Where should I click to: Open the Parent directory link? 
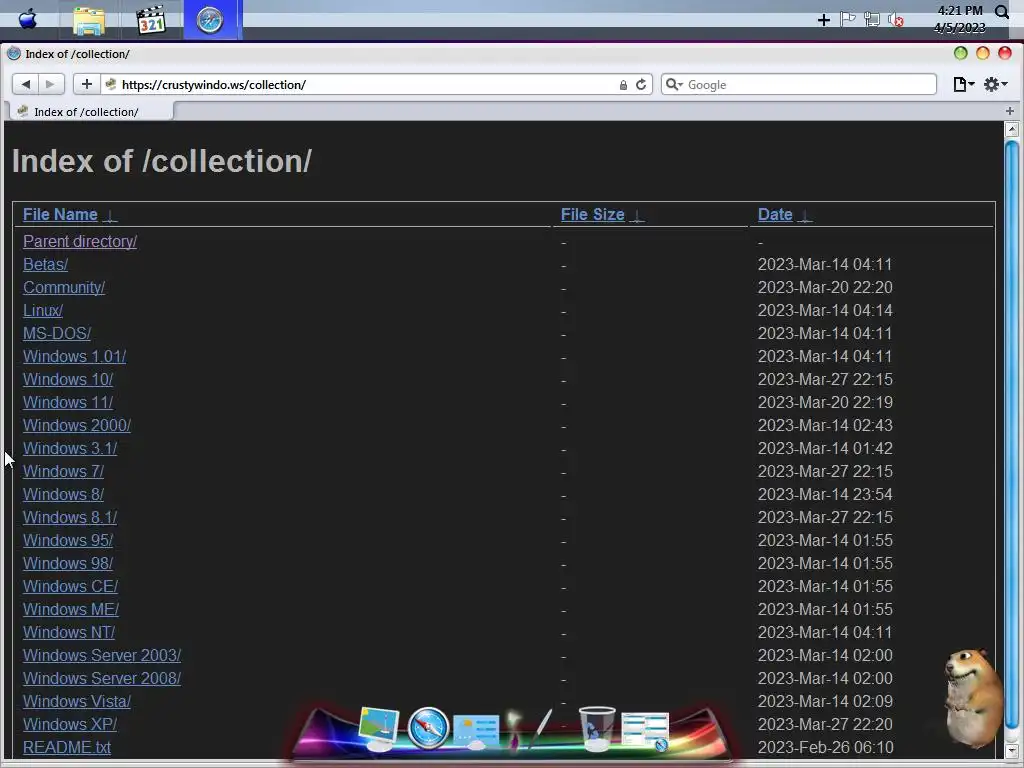[x=80, y=242]
